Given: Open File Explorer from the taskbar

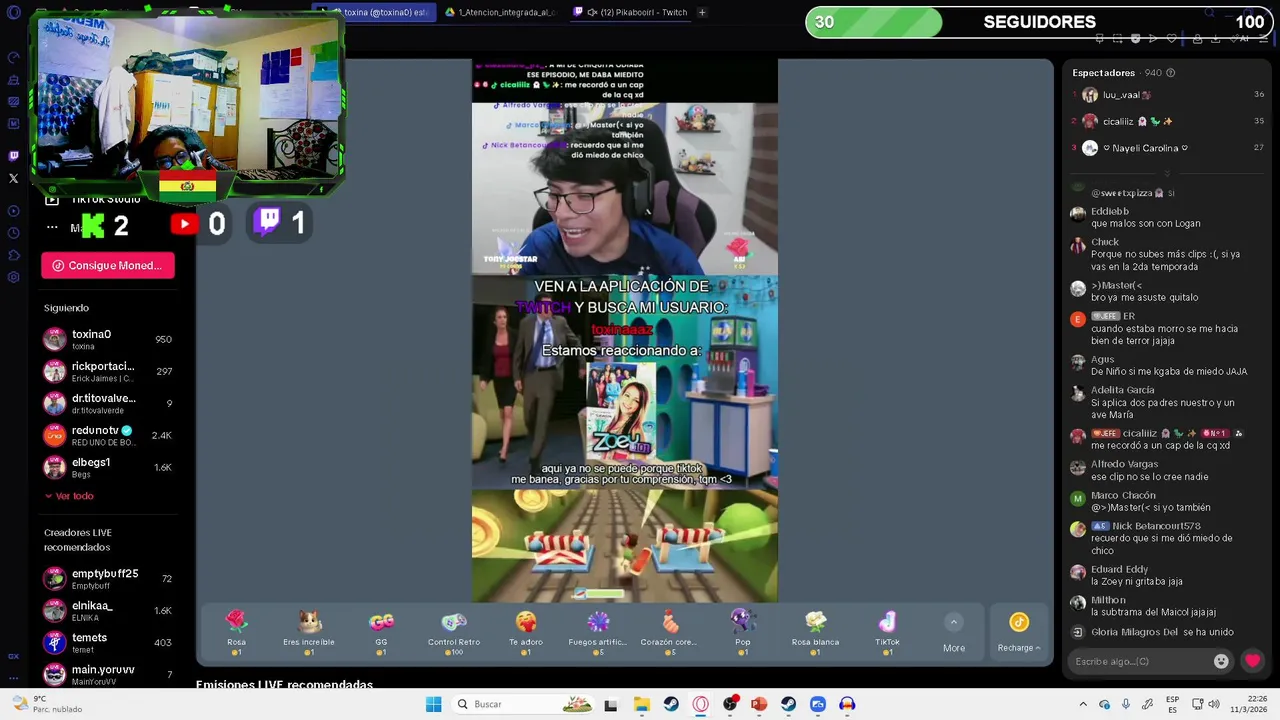Looking at the screenshot, I should click(x=641, y=704).
